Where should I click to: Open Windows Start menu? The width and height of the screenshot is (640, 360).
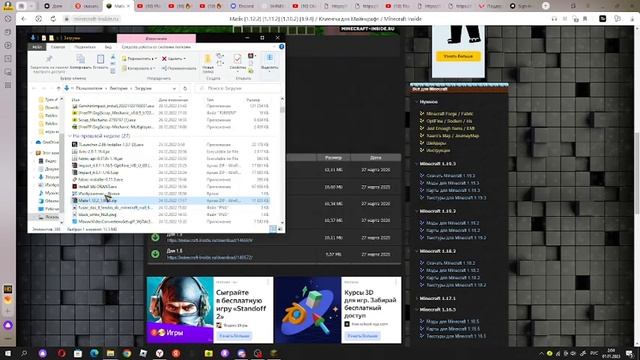pyautogui.click(x=7, y=353)
